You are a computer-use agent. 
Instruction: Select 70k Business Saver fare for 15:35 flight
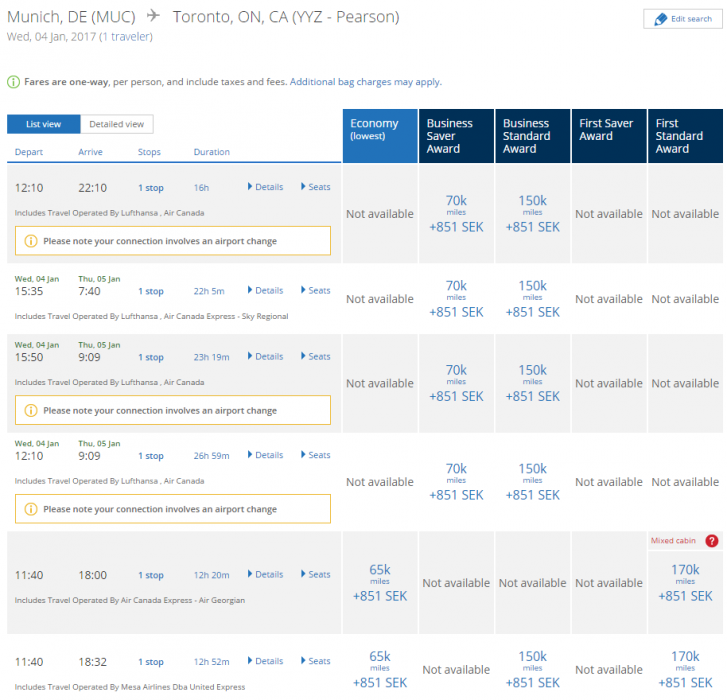pyautogui.click(x=456, y=299)
